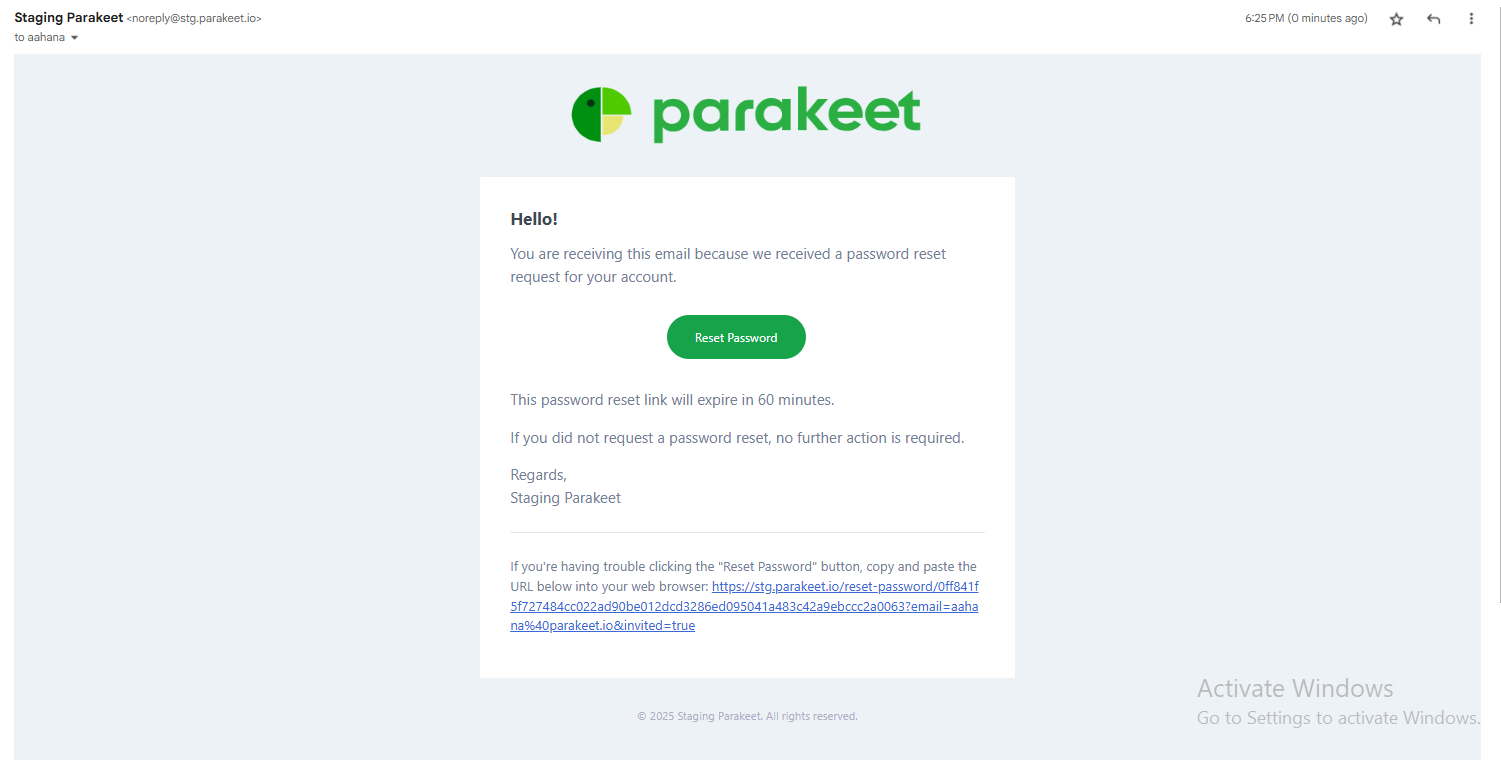Click the vertical scrollbar at the right edge
Viewport: 1501px width, 760px height.
click(x=1497, y=300)
